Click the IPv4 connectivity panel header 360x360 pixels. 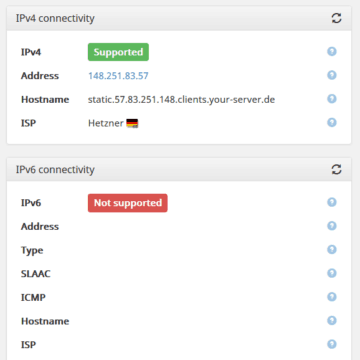[x=179, y=18]
